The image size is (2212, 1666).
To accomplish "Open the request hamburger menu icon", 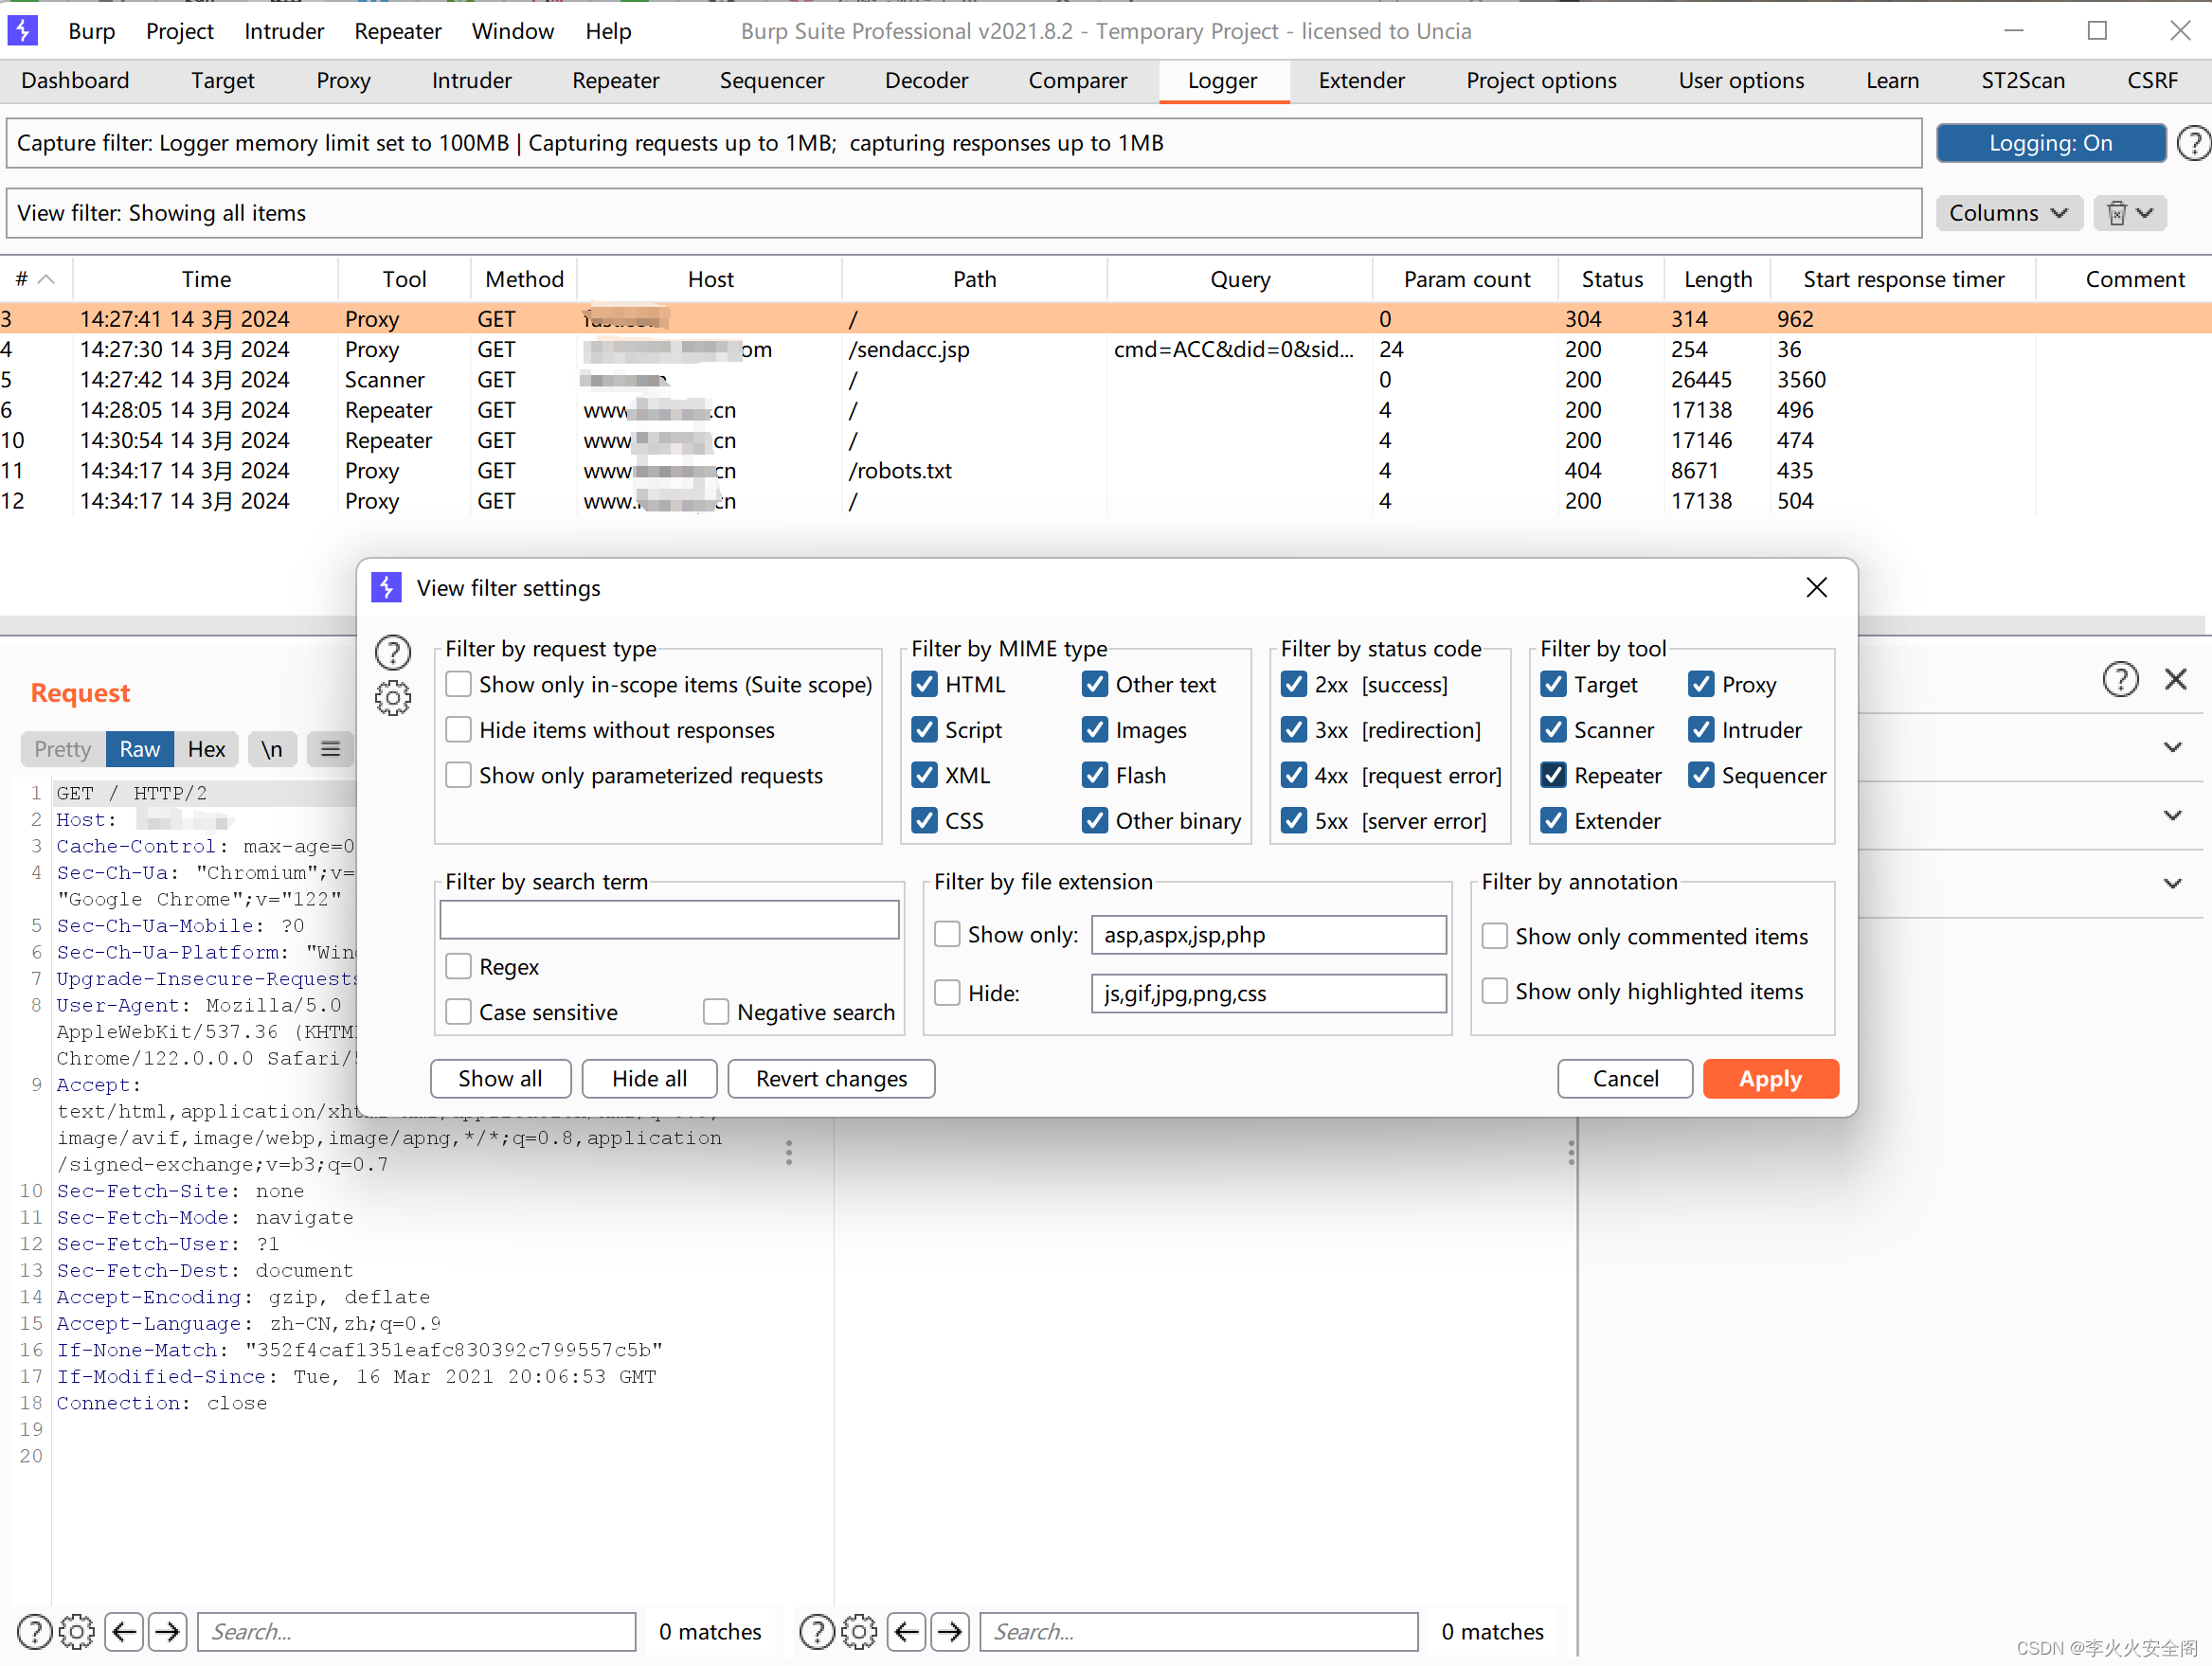I will [330, 749].
